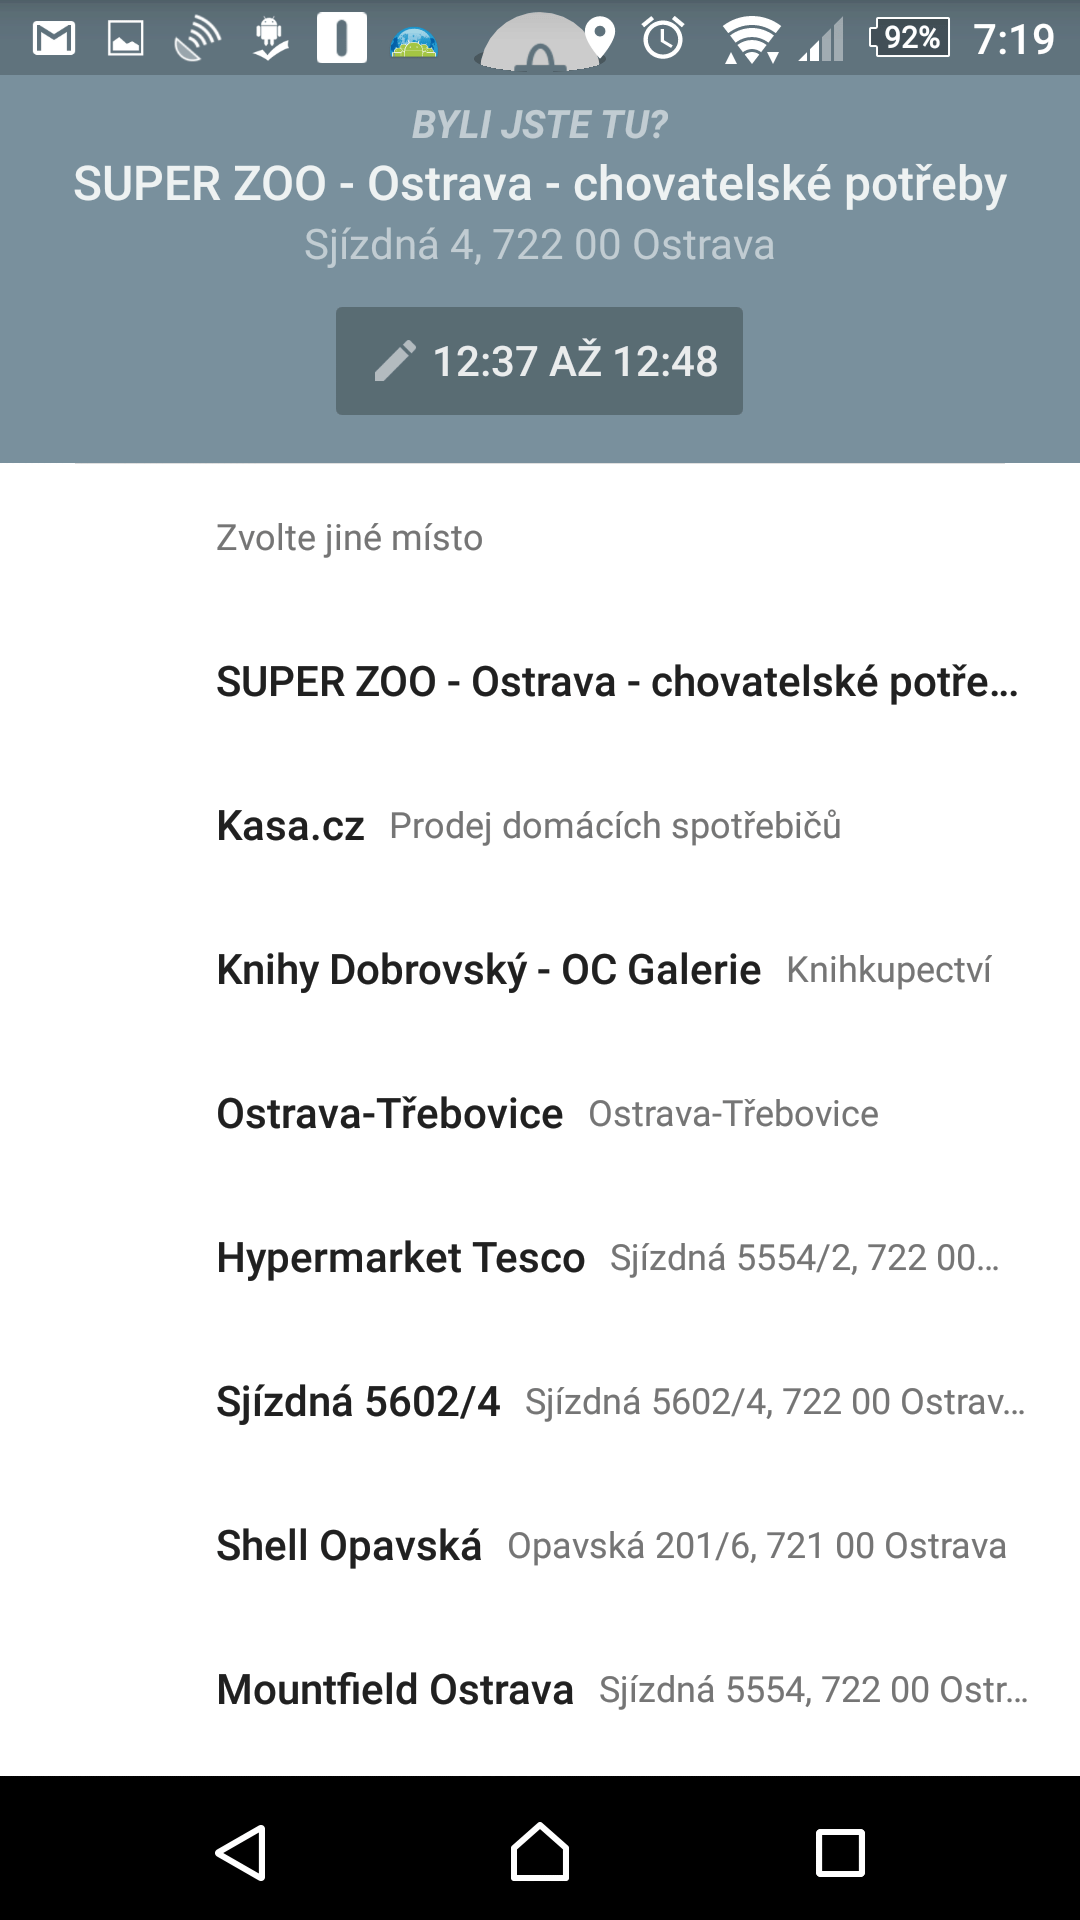This screenshot has width=1080, height=1920.
Task: Select the Sjízdná 5602/4 address entry
Action: (x=540, y=1402)
